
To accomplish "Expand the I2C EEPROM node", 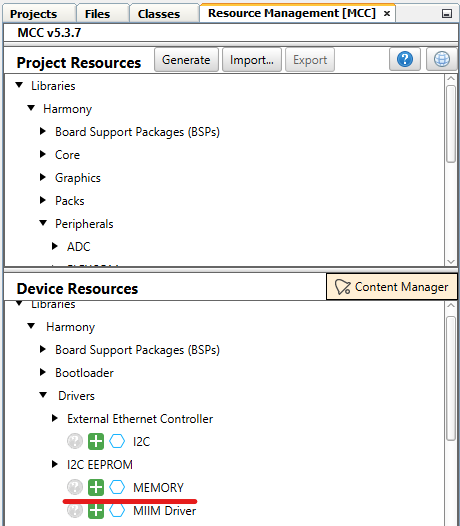I will (x=55, y=464).
